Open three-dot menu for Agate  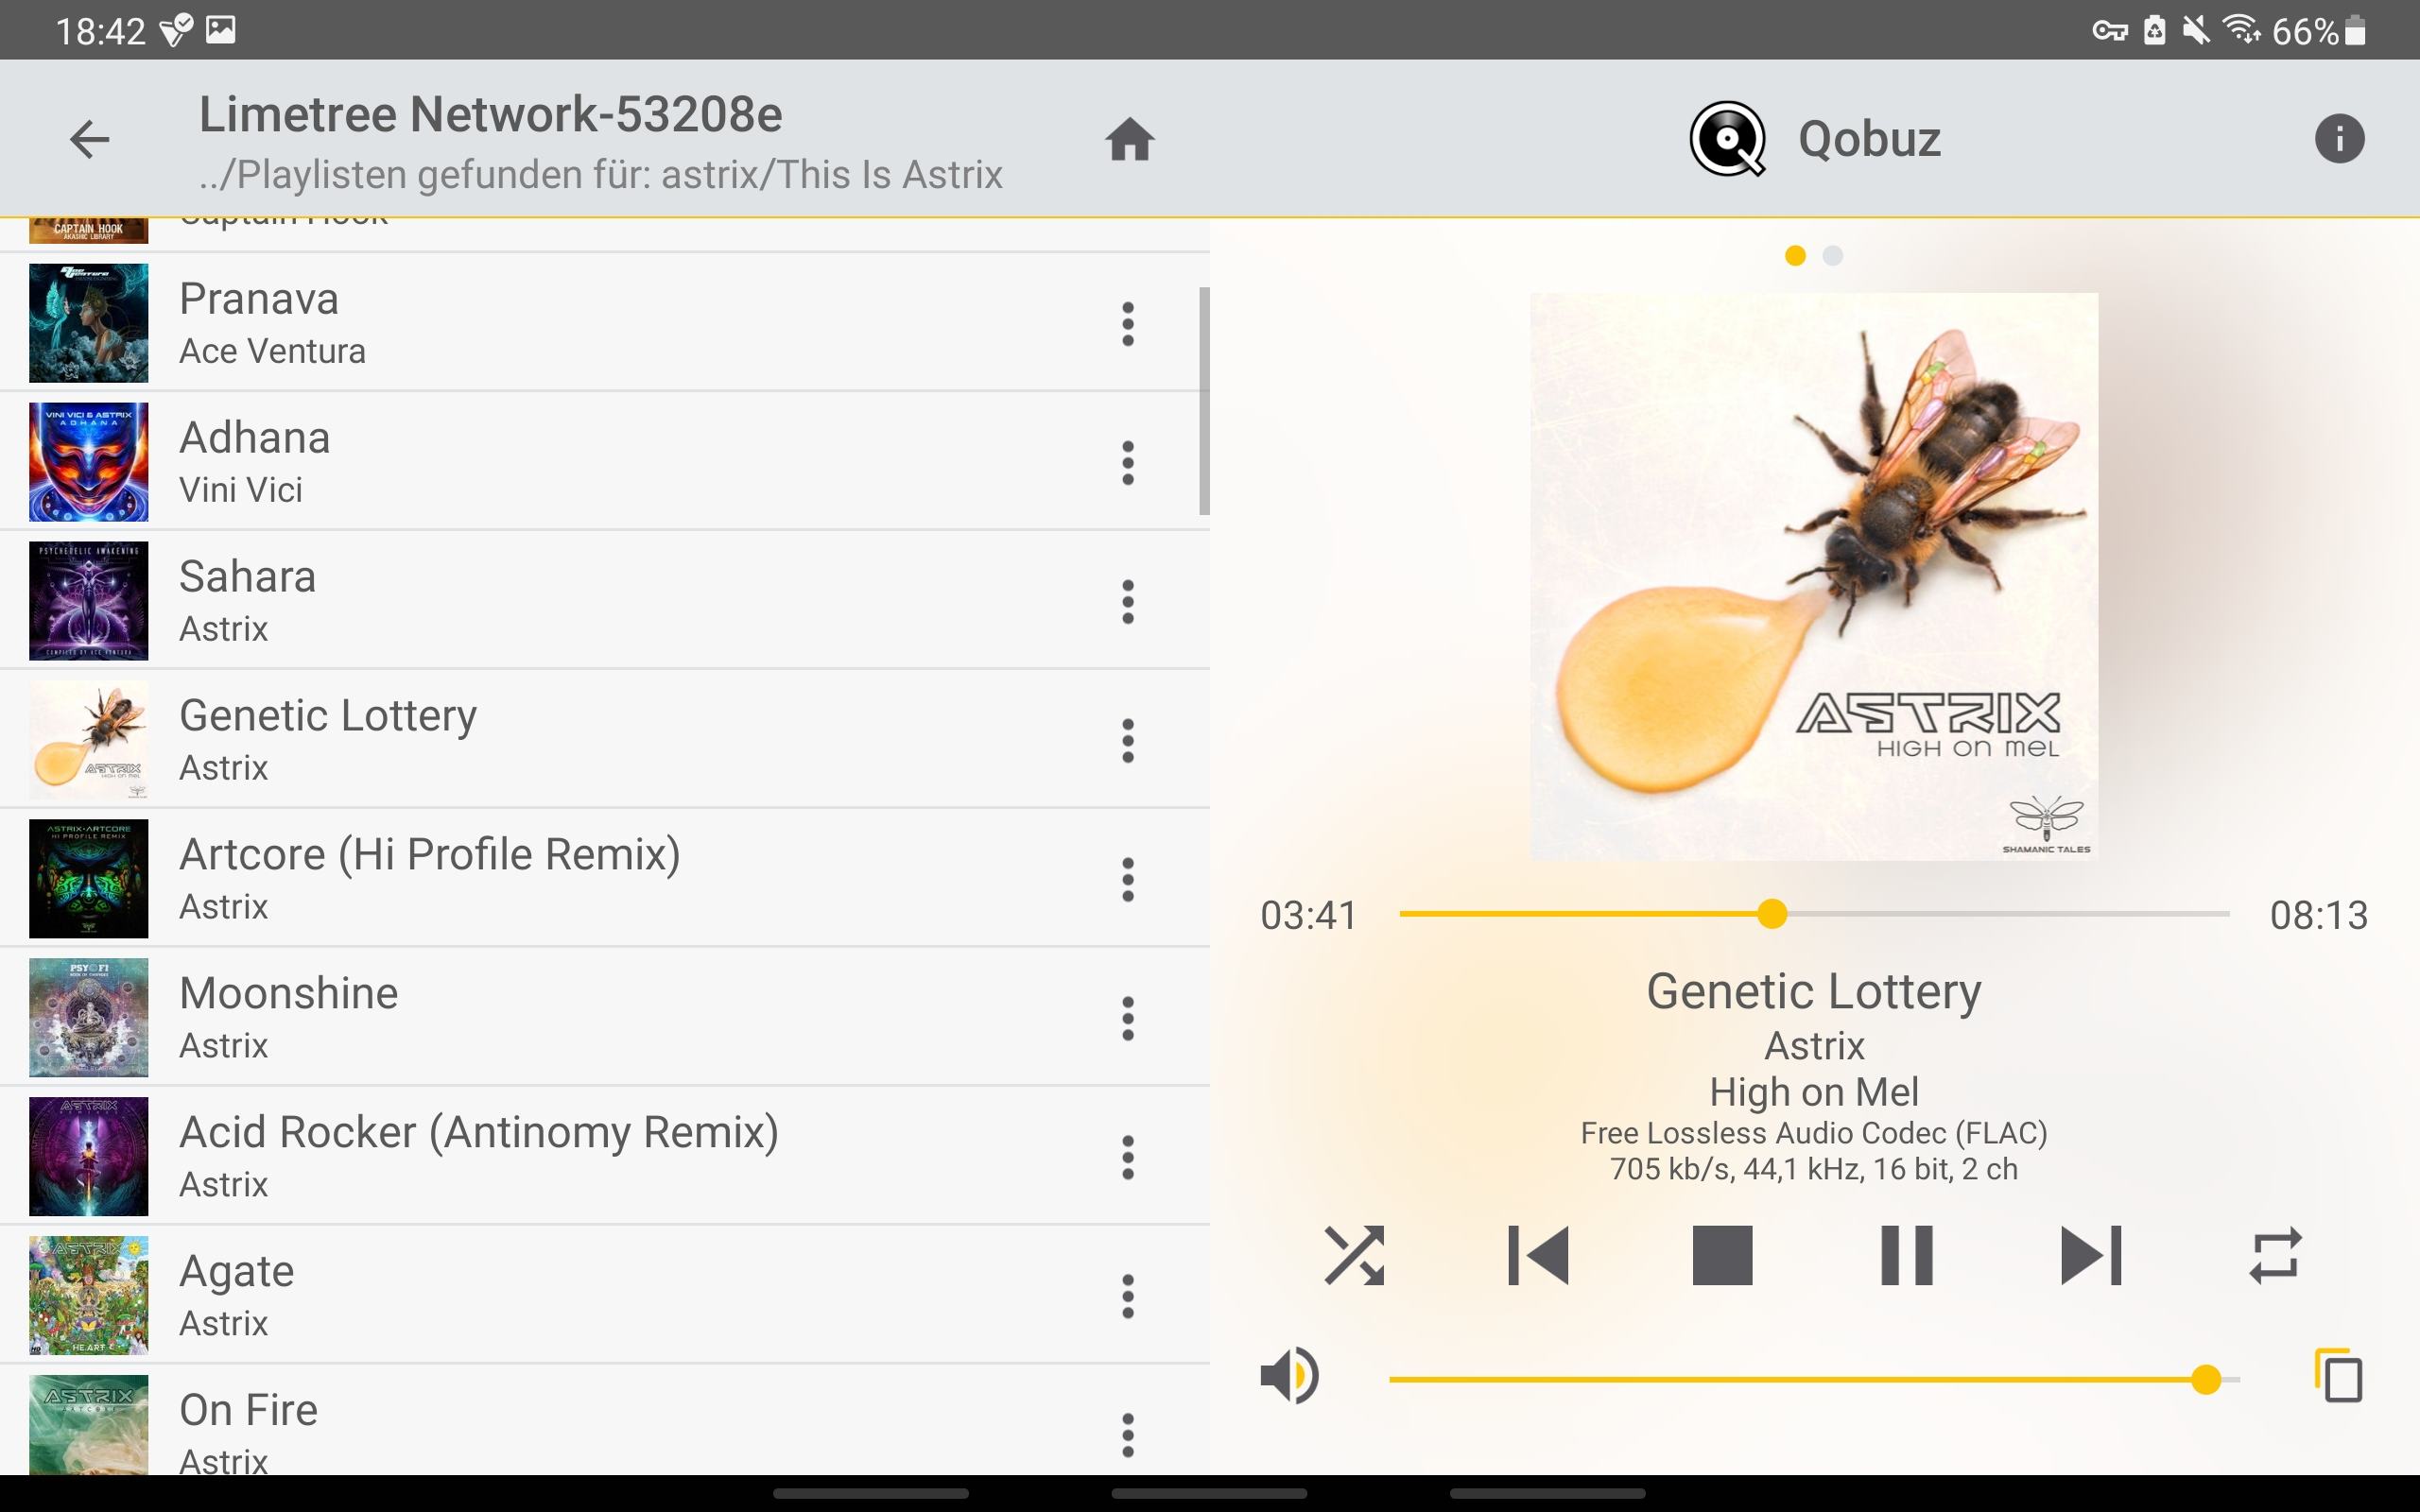tap(1128, 1296)
